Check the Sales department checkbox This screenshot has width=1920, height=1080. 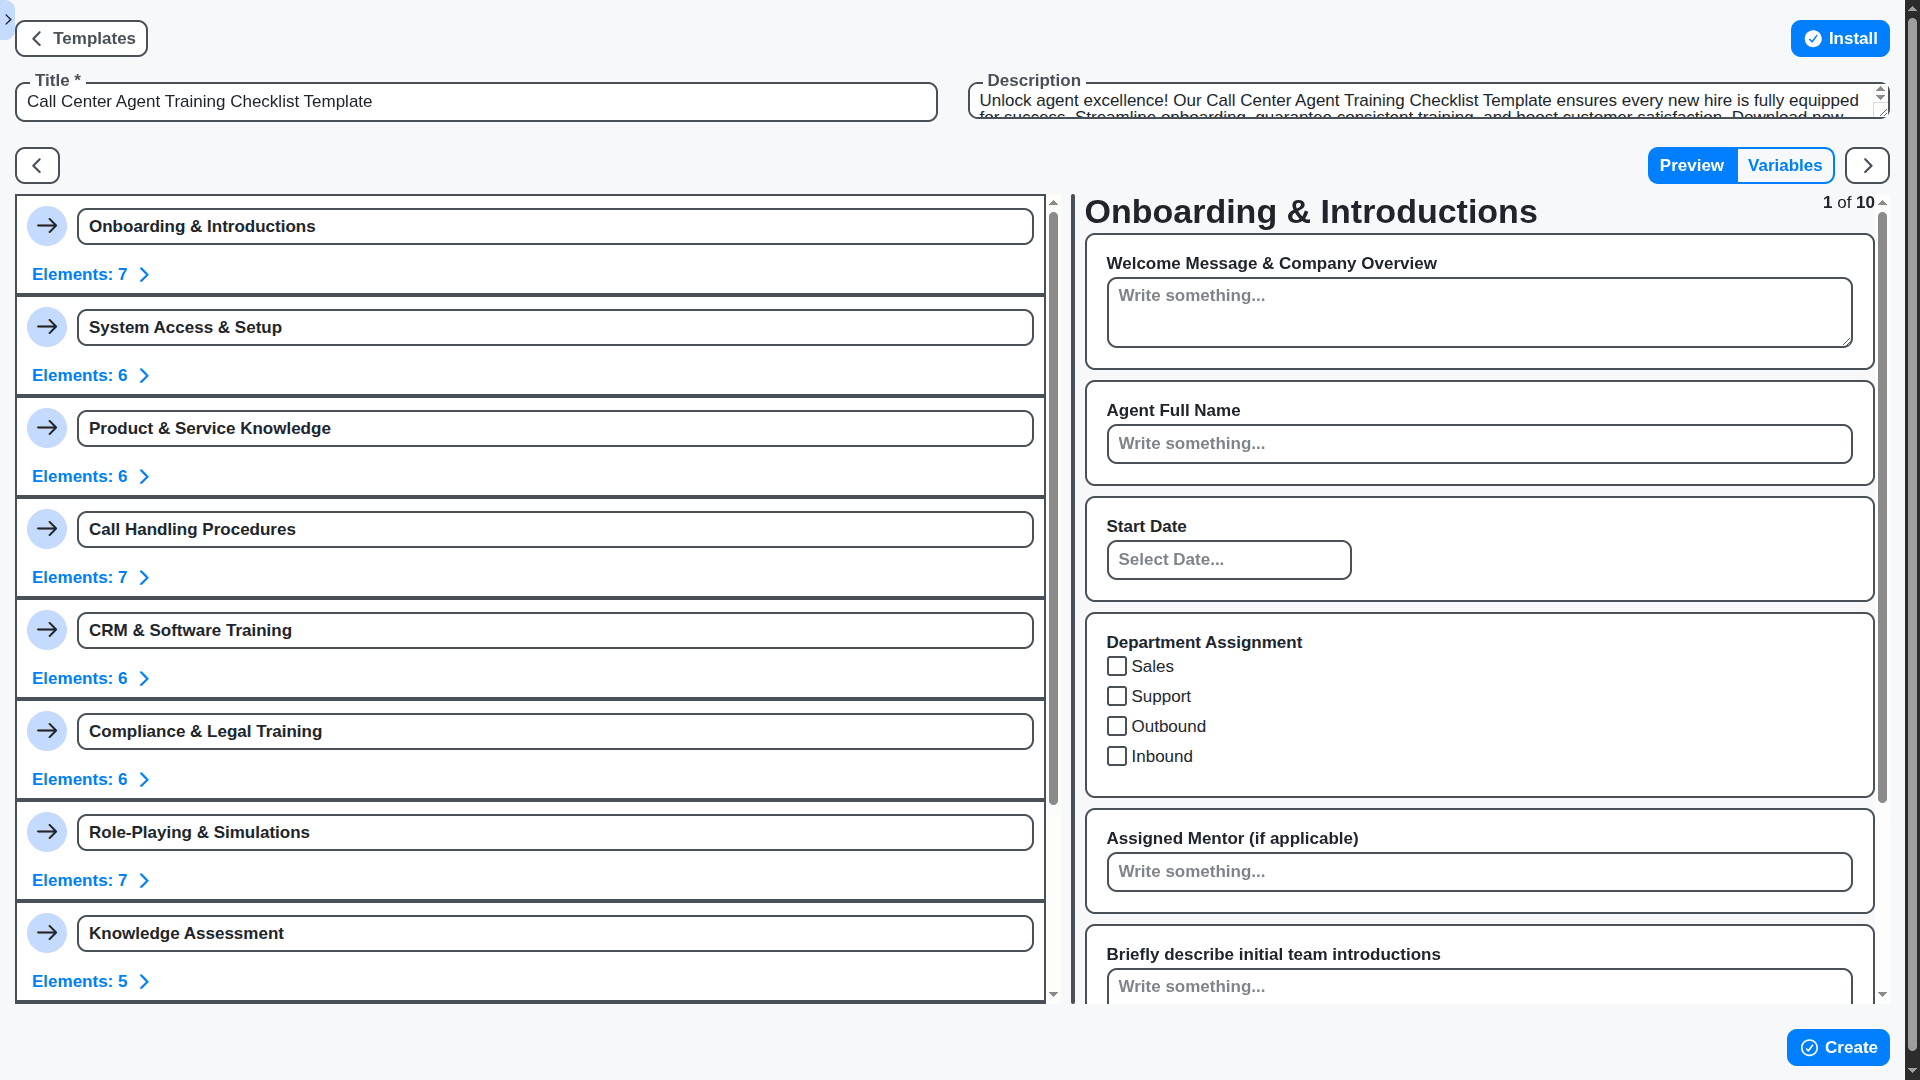pyautogui.click(x=1117, y=666)
